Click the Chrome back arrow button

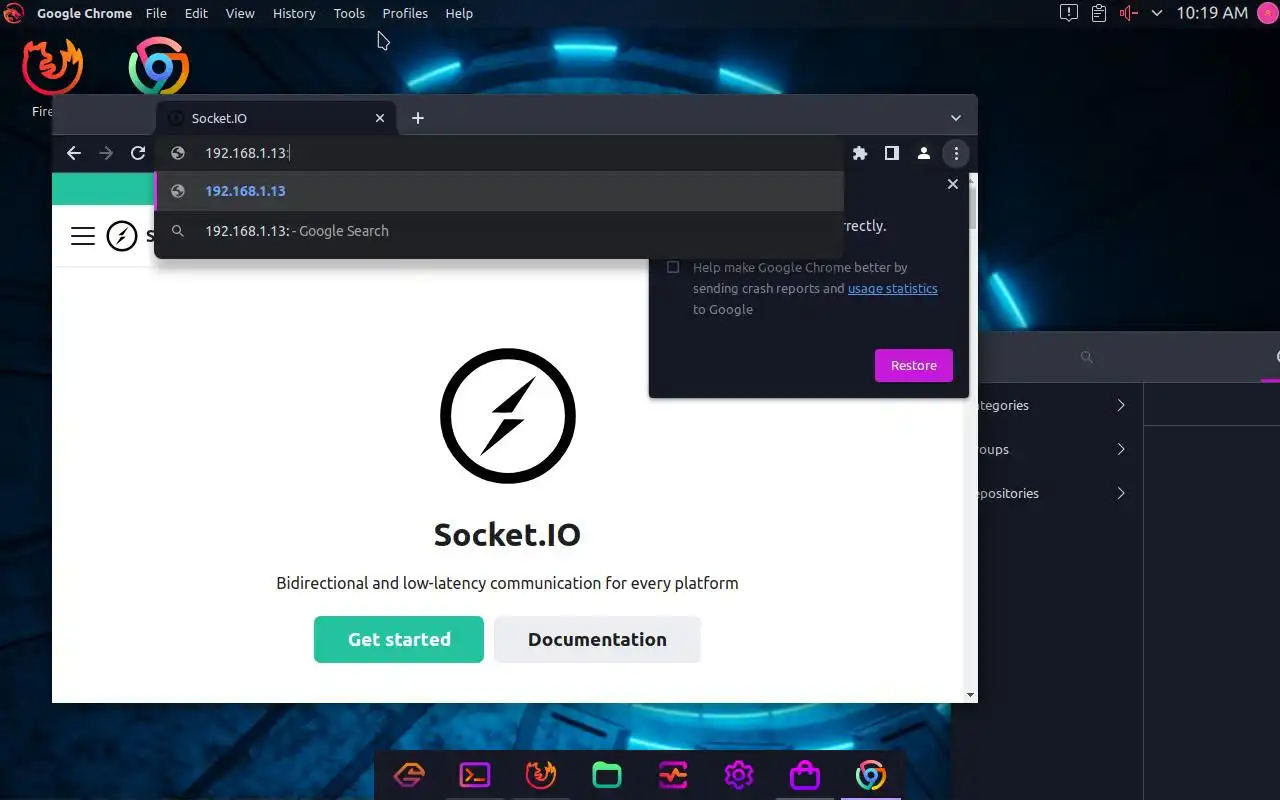point(73,153)
